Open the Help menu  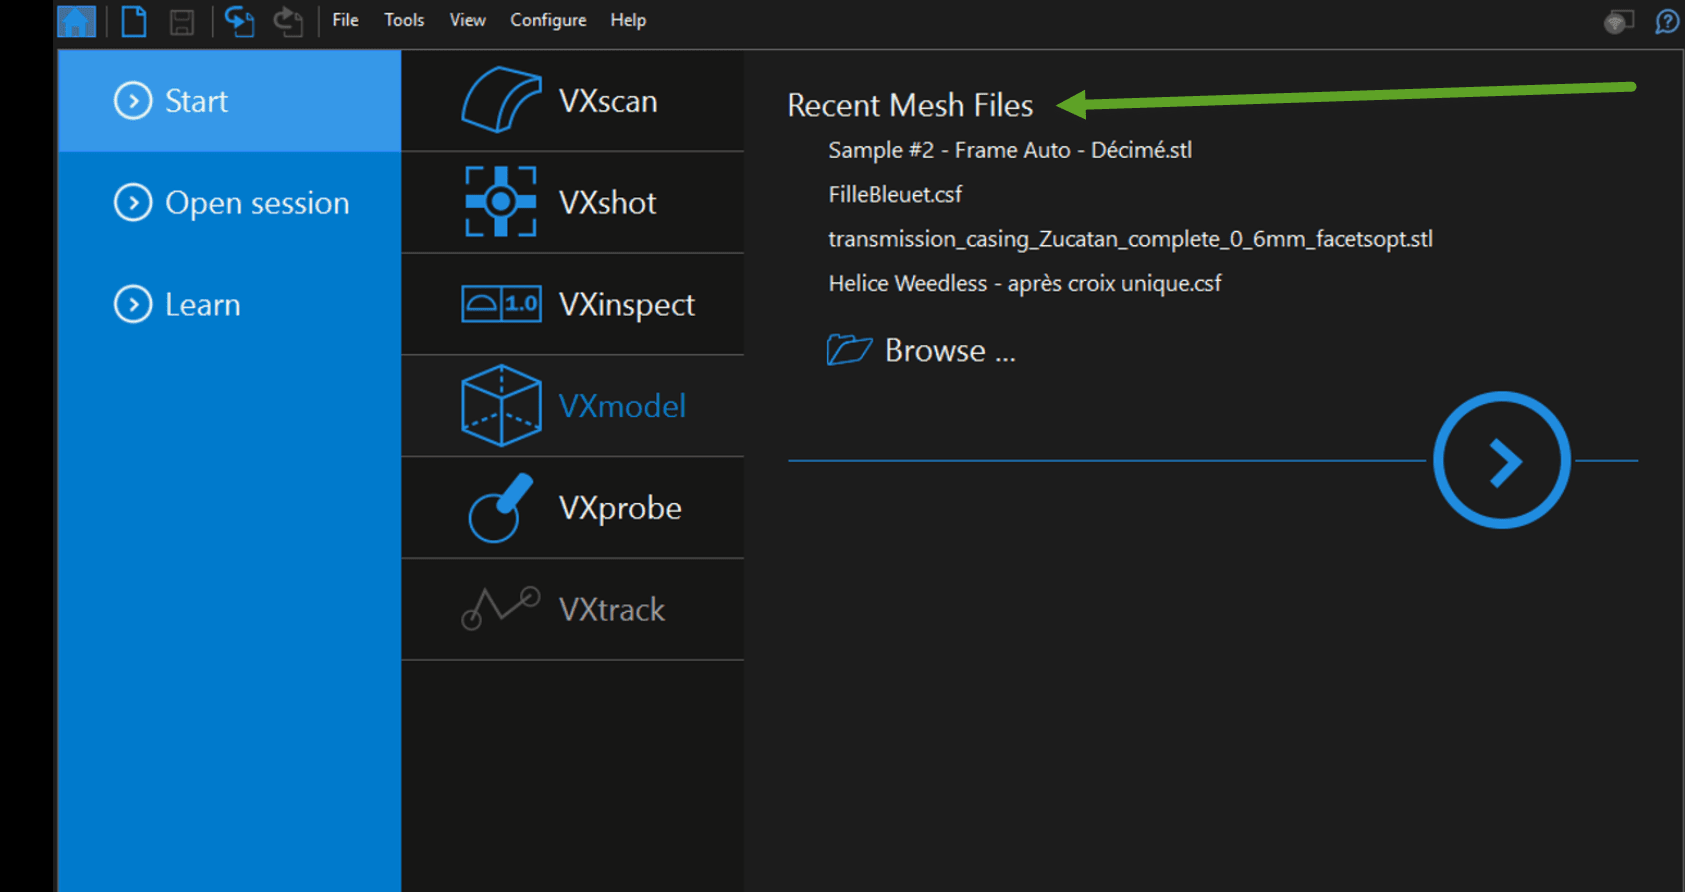point(628,20)
